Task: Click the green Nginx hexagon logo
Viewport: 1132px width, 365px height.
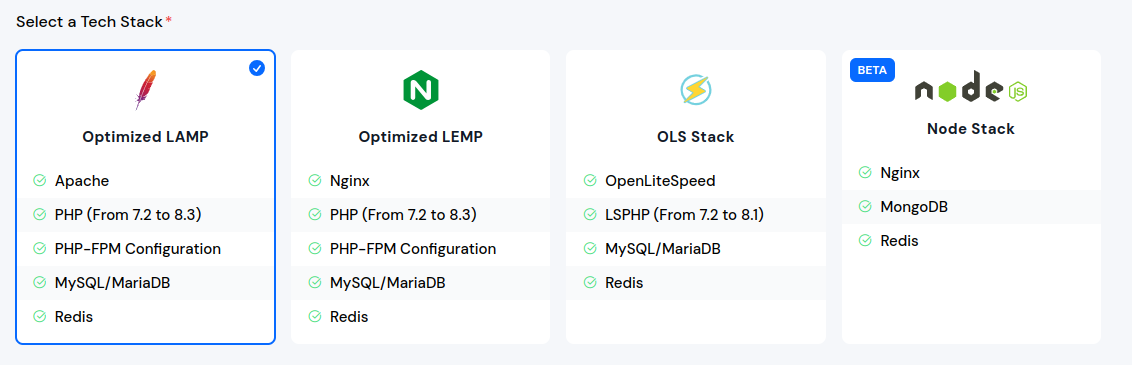Action: [420, 90]
